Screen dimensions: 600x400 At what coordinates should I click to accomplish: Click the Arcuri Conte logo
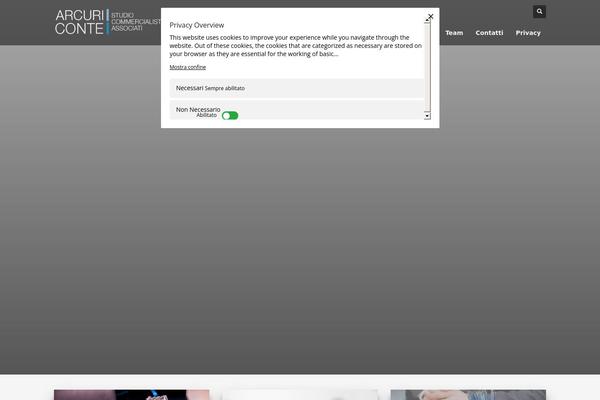[108, 22]
